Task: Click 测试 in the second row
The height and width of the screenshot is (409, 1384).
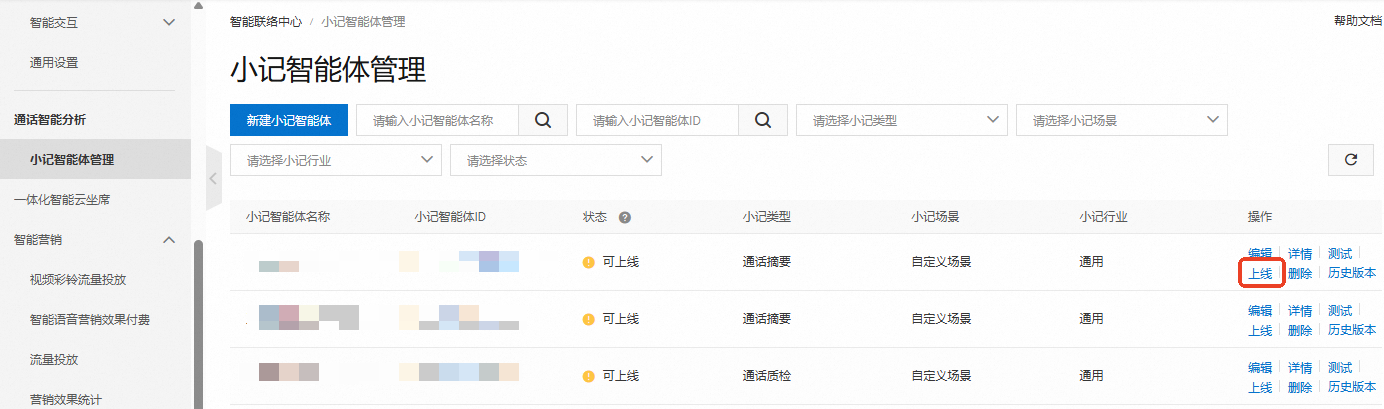Action: click(x=1340, y=311)
